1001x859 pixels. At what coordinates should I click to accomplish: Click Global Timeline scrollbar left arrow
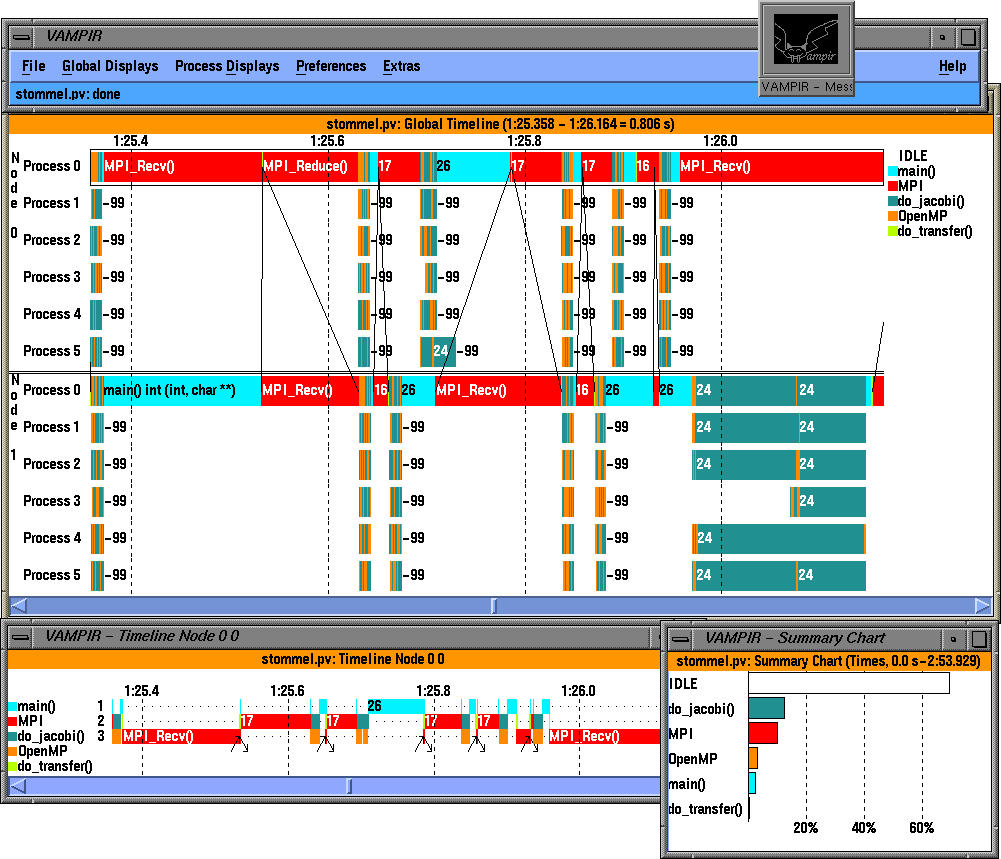(x=19, y=606)
